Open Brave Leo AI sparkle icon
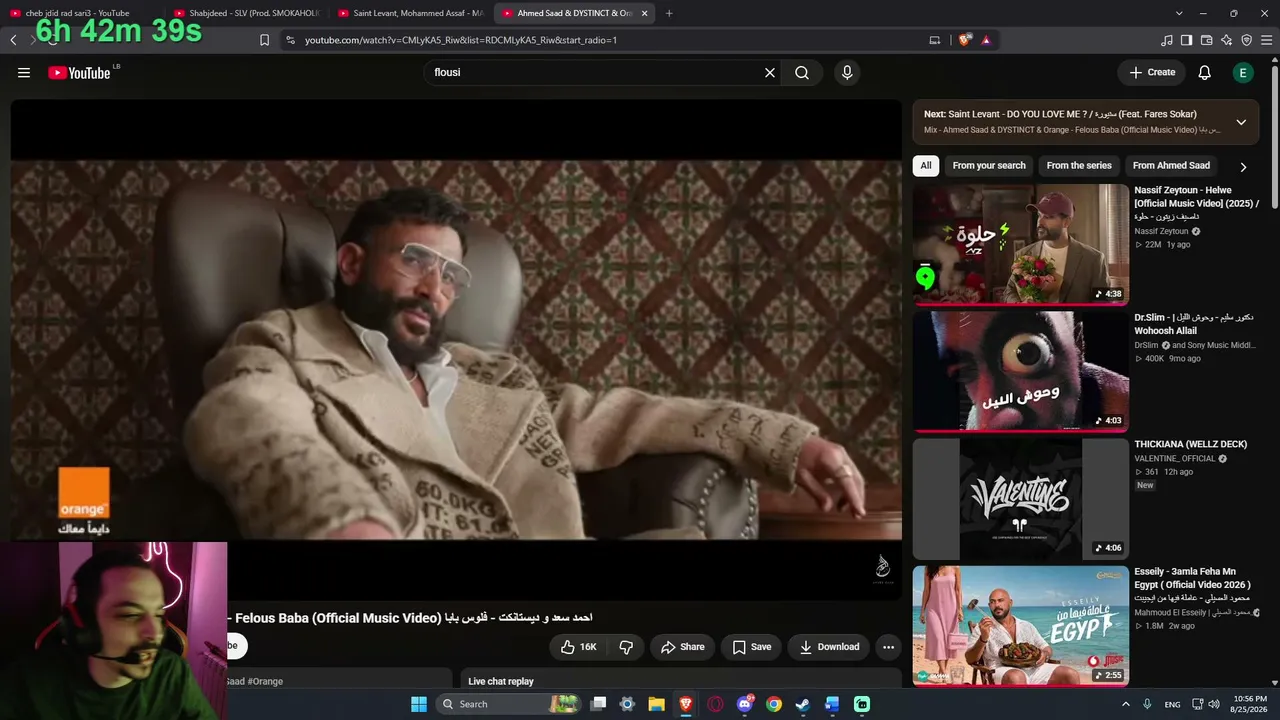This screenshot has width=1280, height=720. point(1226,40)
